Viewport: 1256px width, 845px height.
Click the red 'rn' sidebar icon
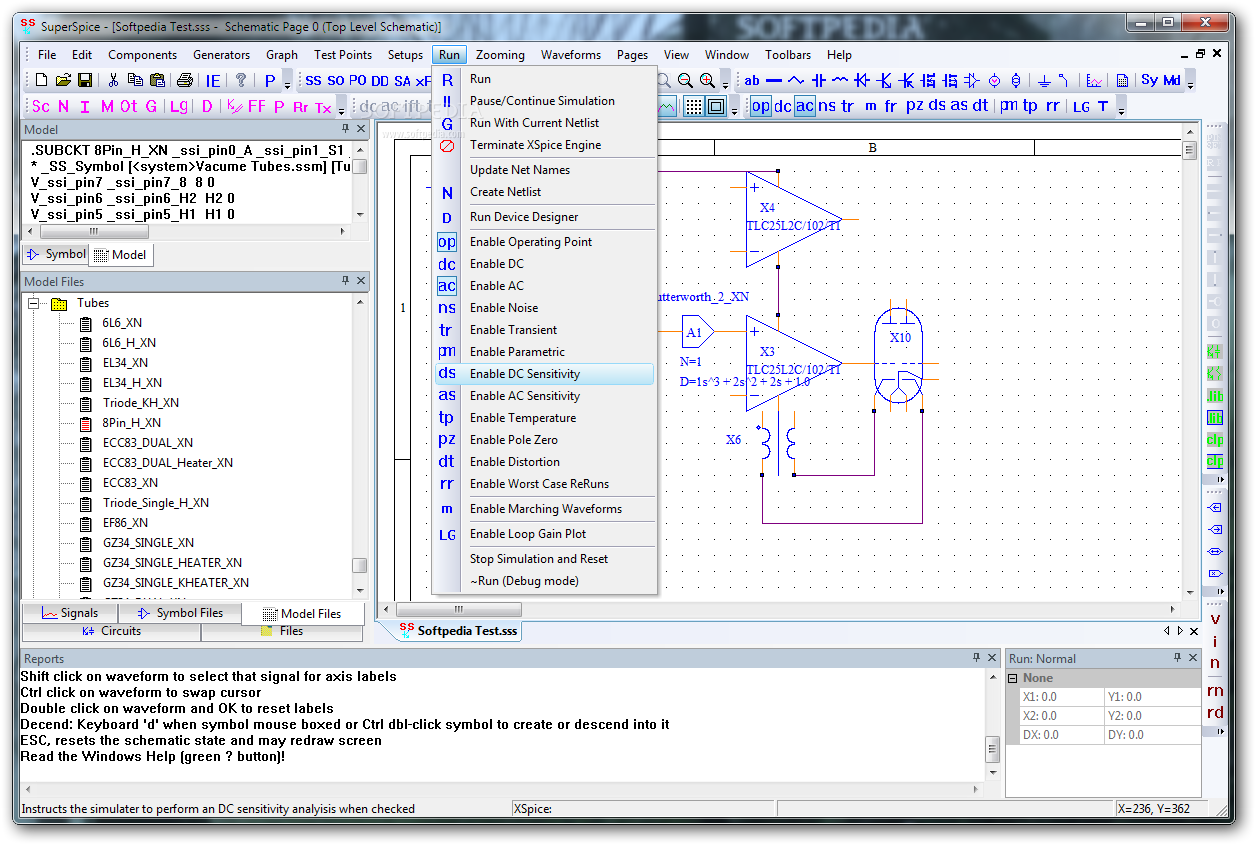tap(1215, 690)
